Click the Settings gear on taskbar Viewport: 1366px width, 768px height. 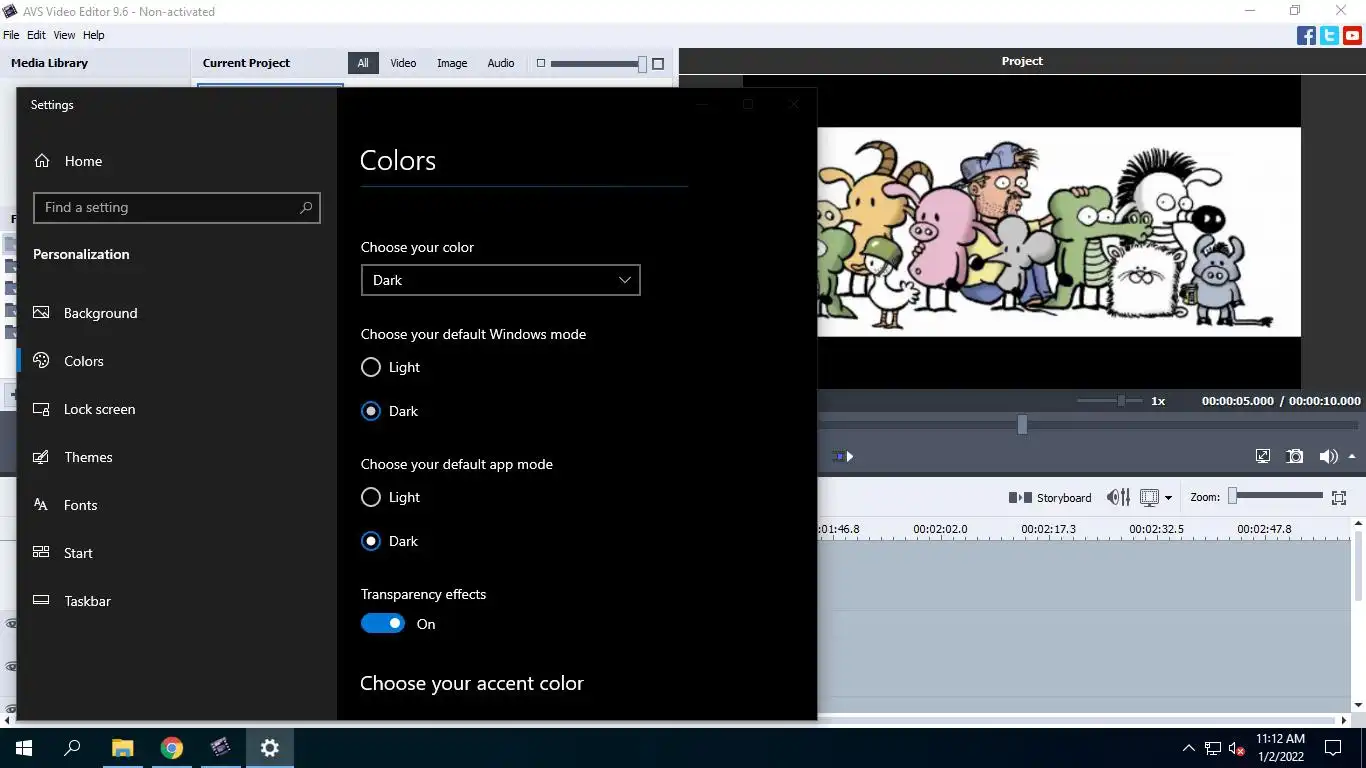point(270,747)
